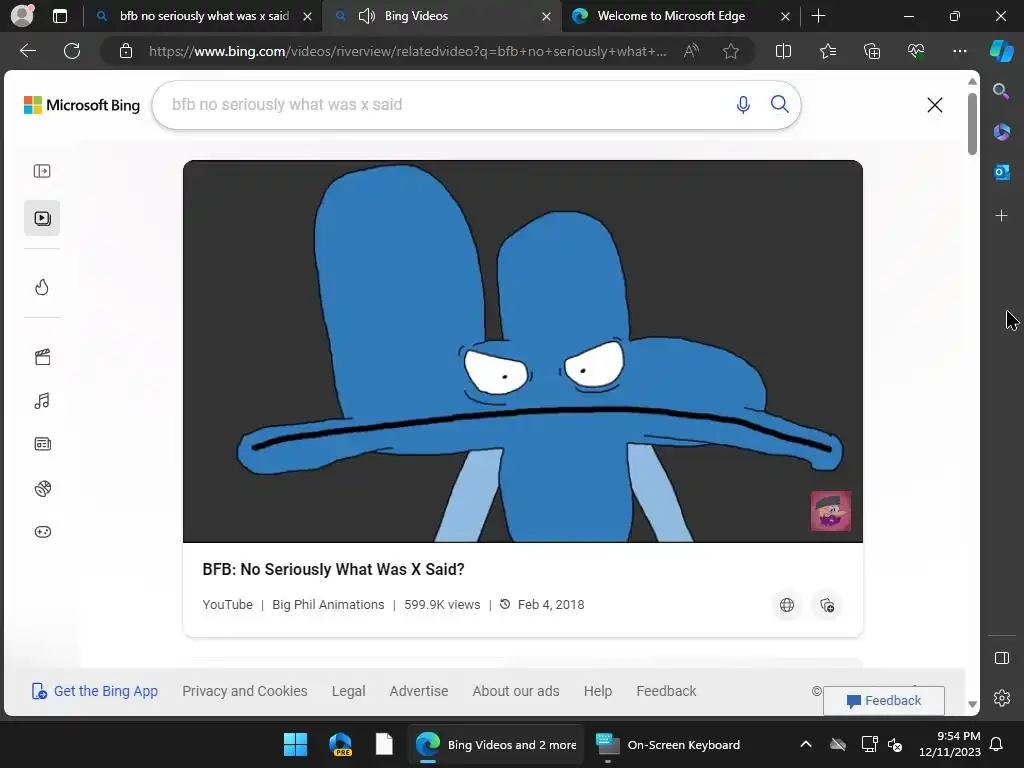Image resolution: width=1024 pixels, height=768 pixels.
Task: Close the Welcome to Microsoft Edge tab
Action: (x=785, y=17)
